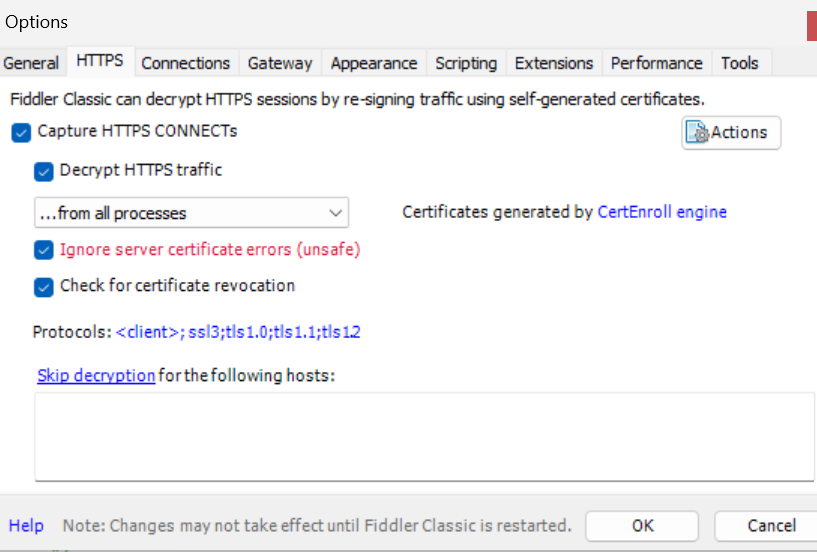Image resolution: width=817 pixels, height=552 pixels.
Task: Select the HTTPS tab
Action: coord(100,61)
